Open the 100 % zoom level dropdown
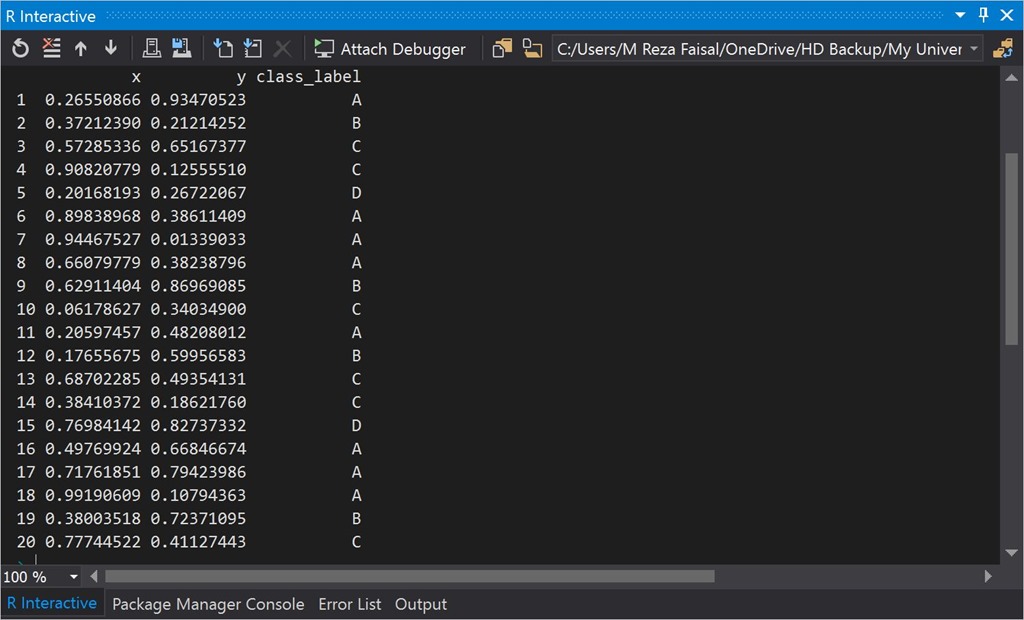Screen dimensions: 1024x620 74,577
